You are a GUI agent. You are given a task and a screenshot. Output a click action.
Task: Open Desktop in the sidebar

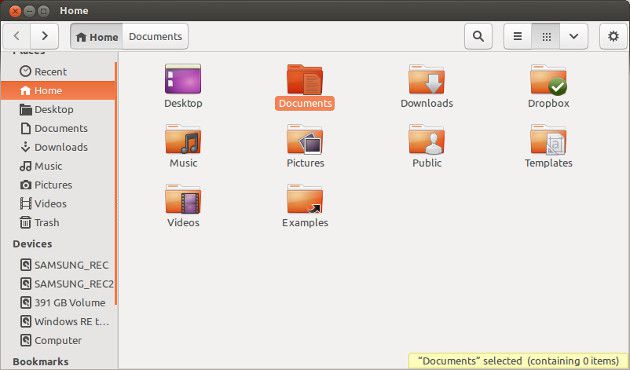tap(58, 109)
